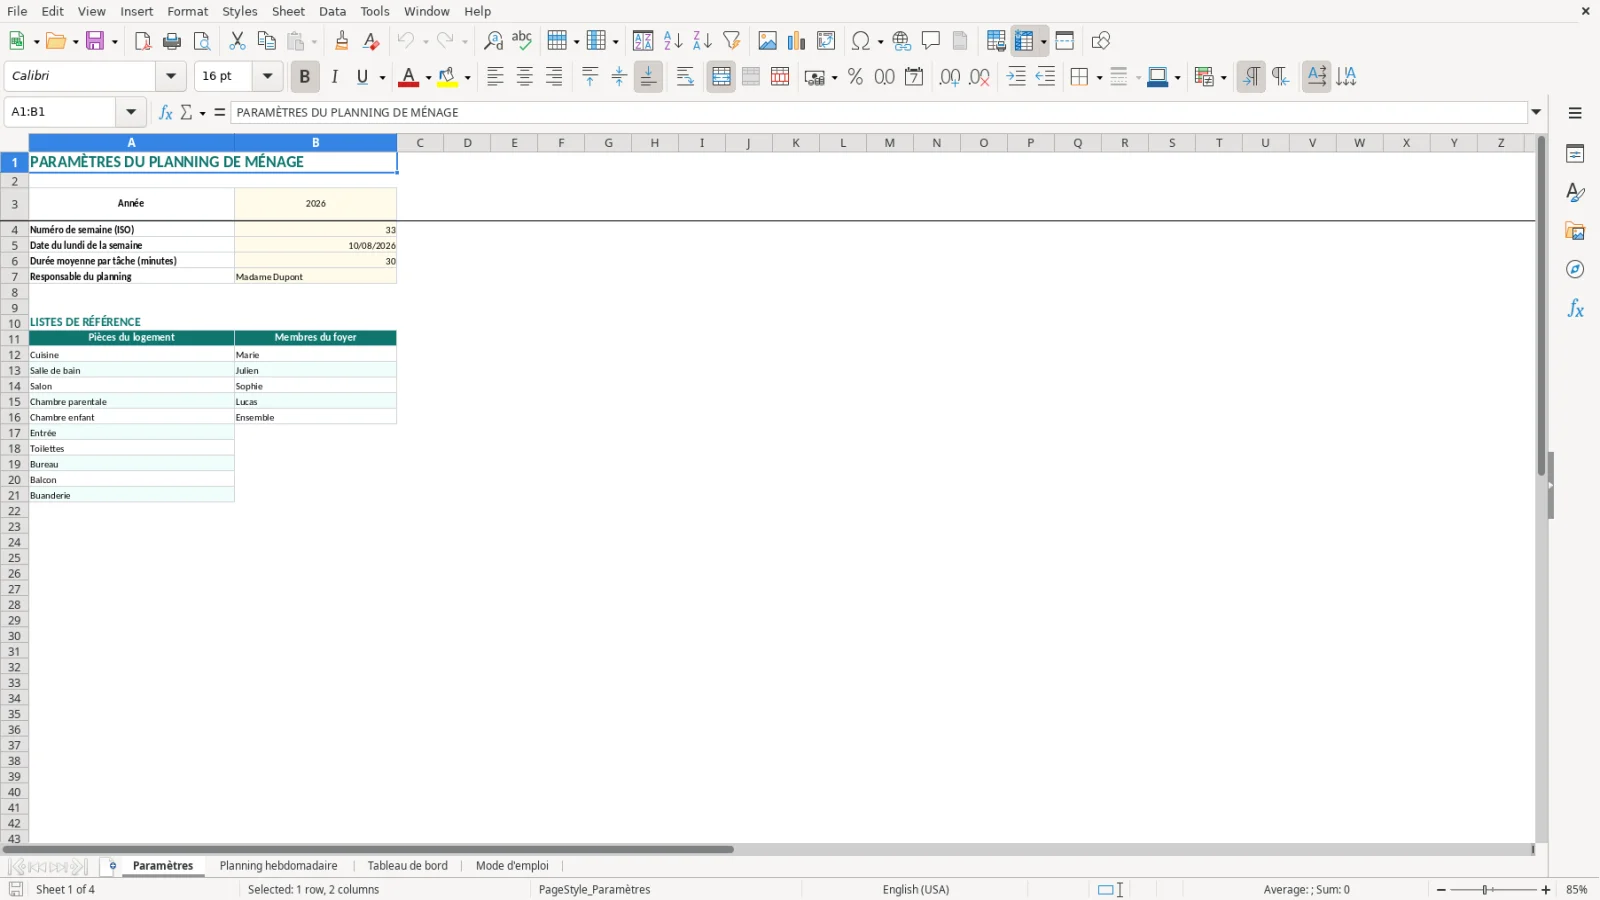Run the spelling check

522,41
